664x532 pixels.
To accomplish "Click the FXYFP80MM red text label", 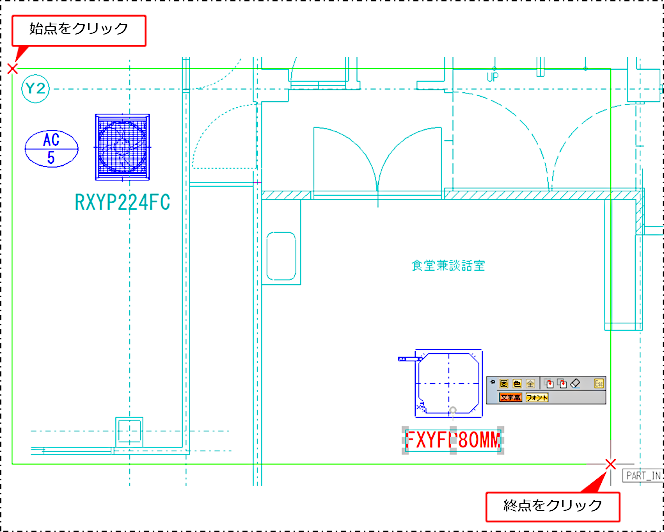I will click(452, 441).
